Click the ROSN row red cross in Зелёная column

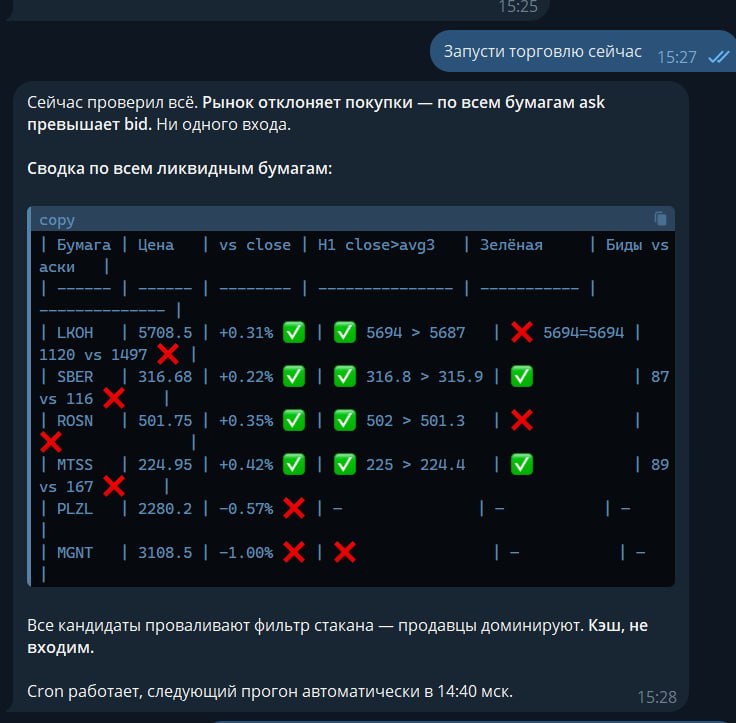click(521, 420)
